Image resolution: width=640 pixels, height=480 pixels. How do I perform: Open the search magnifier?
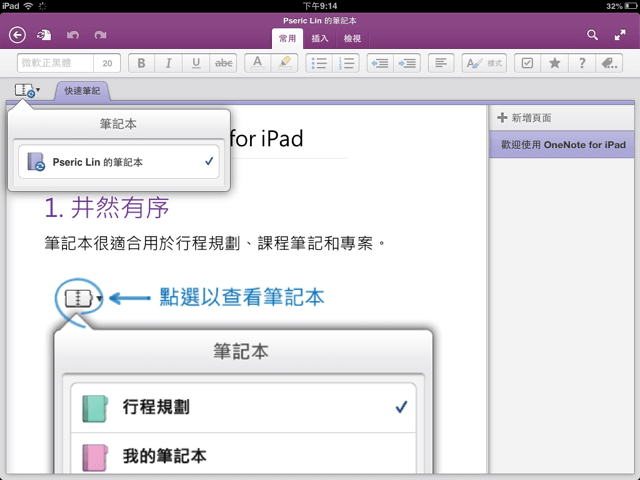[x=593, y=35]
